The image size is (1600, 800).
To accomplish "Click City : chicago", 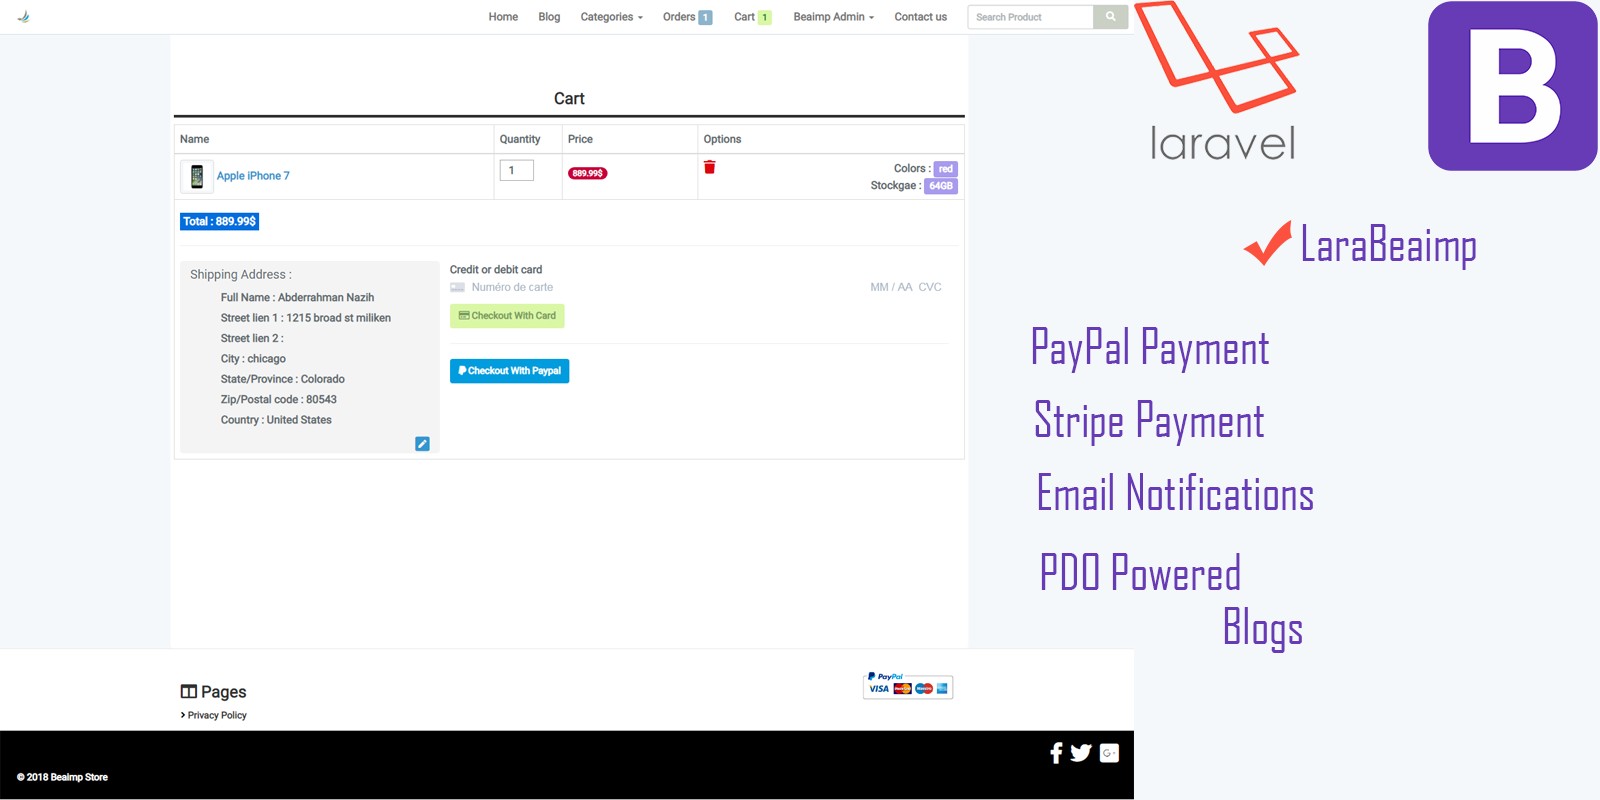I will [x=253, y=359].
